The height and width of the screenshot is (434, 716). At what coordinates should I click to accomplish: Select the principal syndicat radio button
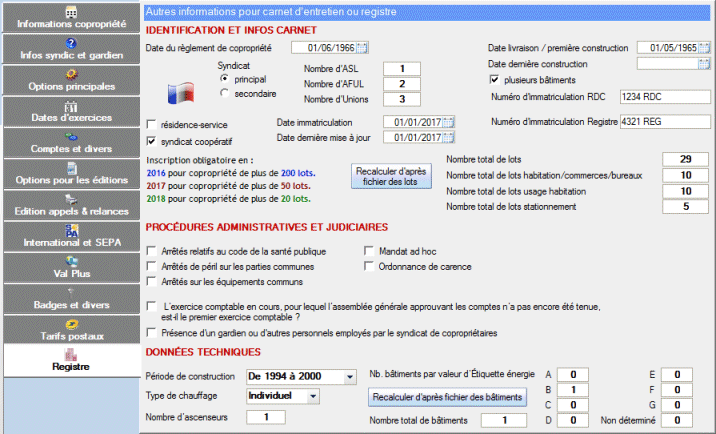click(x=224, y=79)
